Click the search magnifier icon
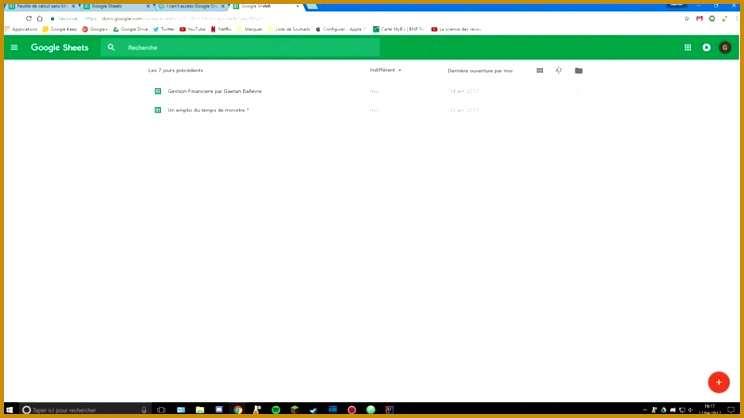 [x=111, y=47]
